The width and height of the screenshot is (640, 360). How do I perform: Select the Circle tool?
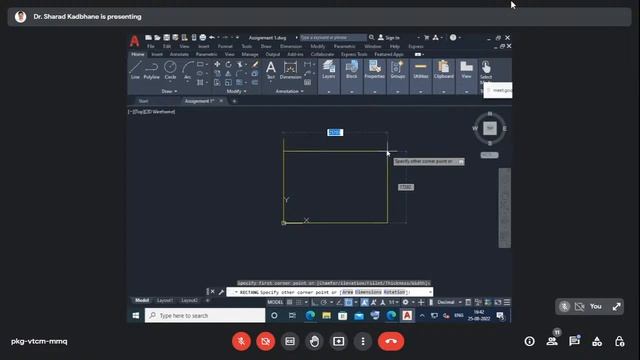point(170,69)
